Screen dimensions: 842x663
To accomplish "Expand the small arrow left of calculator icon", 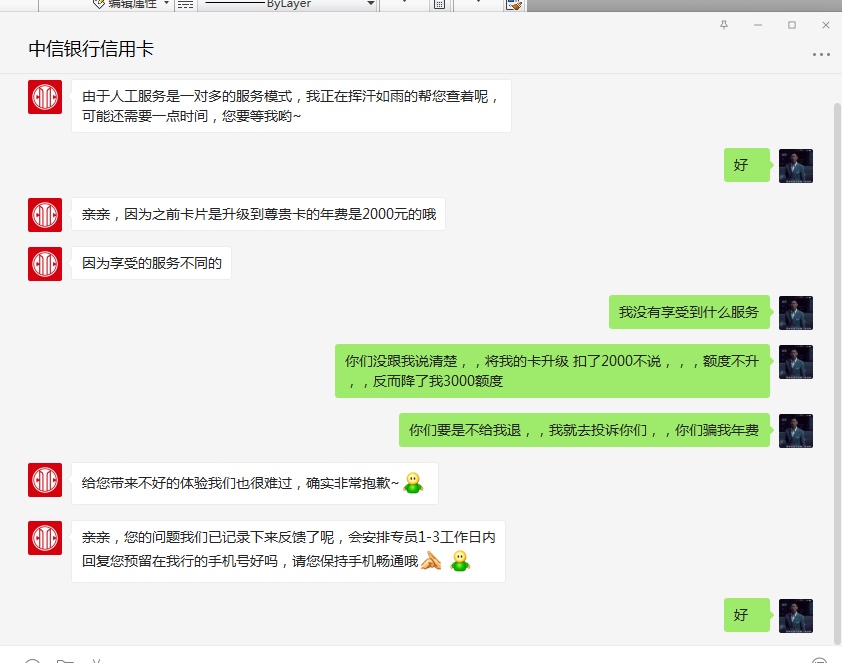I will coord(404,2).
